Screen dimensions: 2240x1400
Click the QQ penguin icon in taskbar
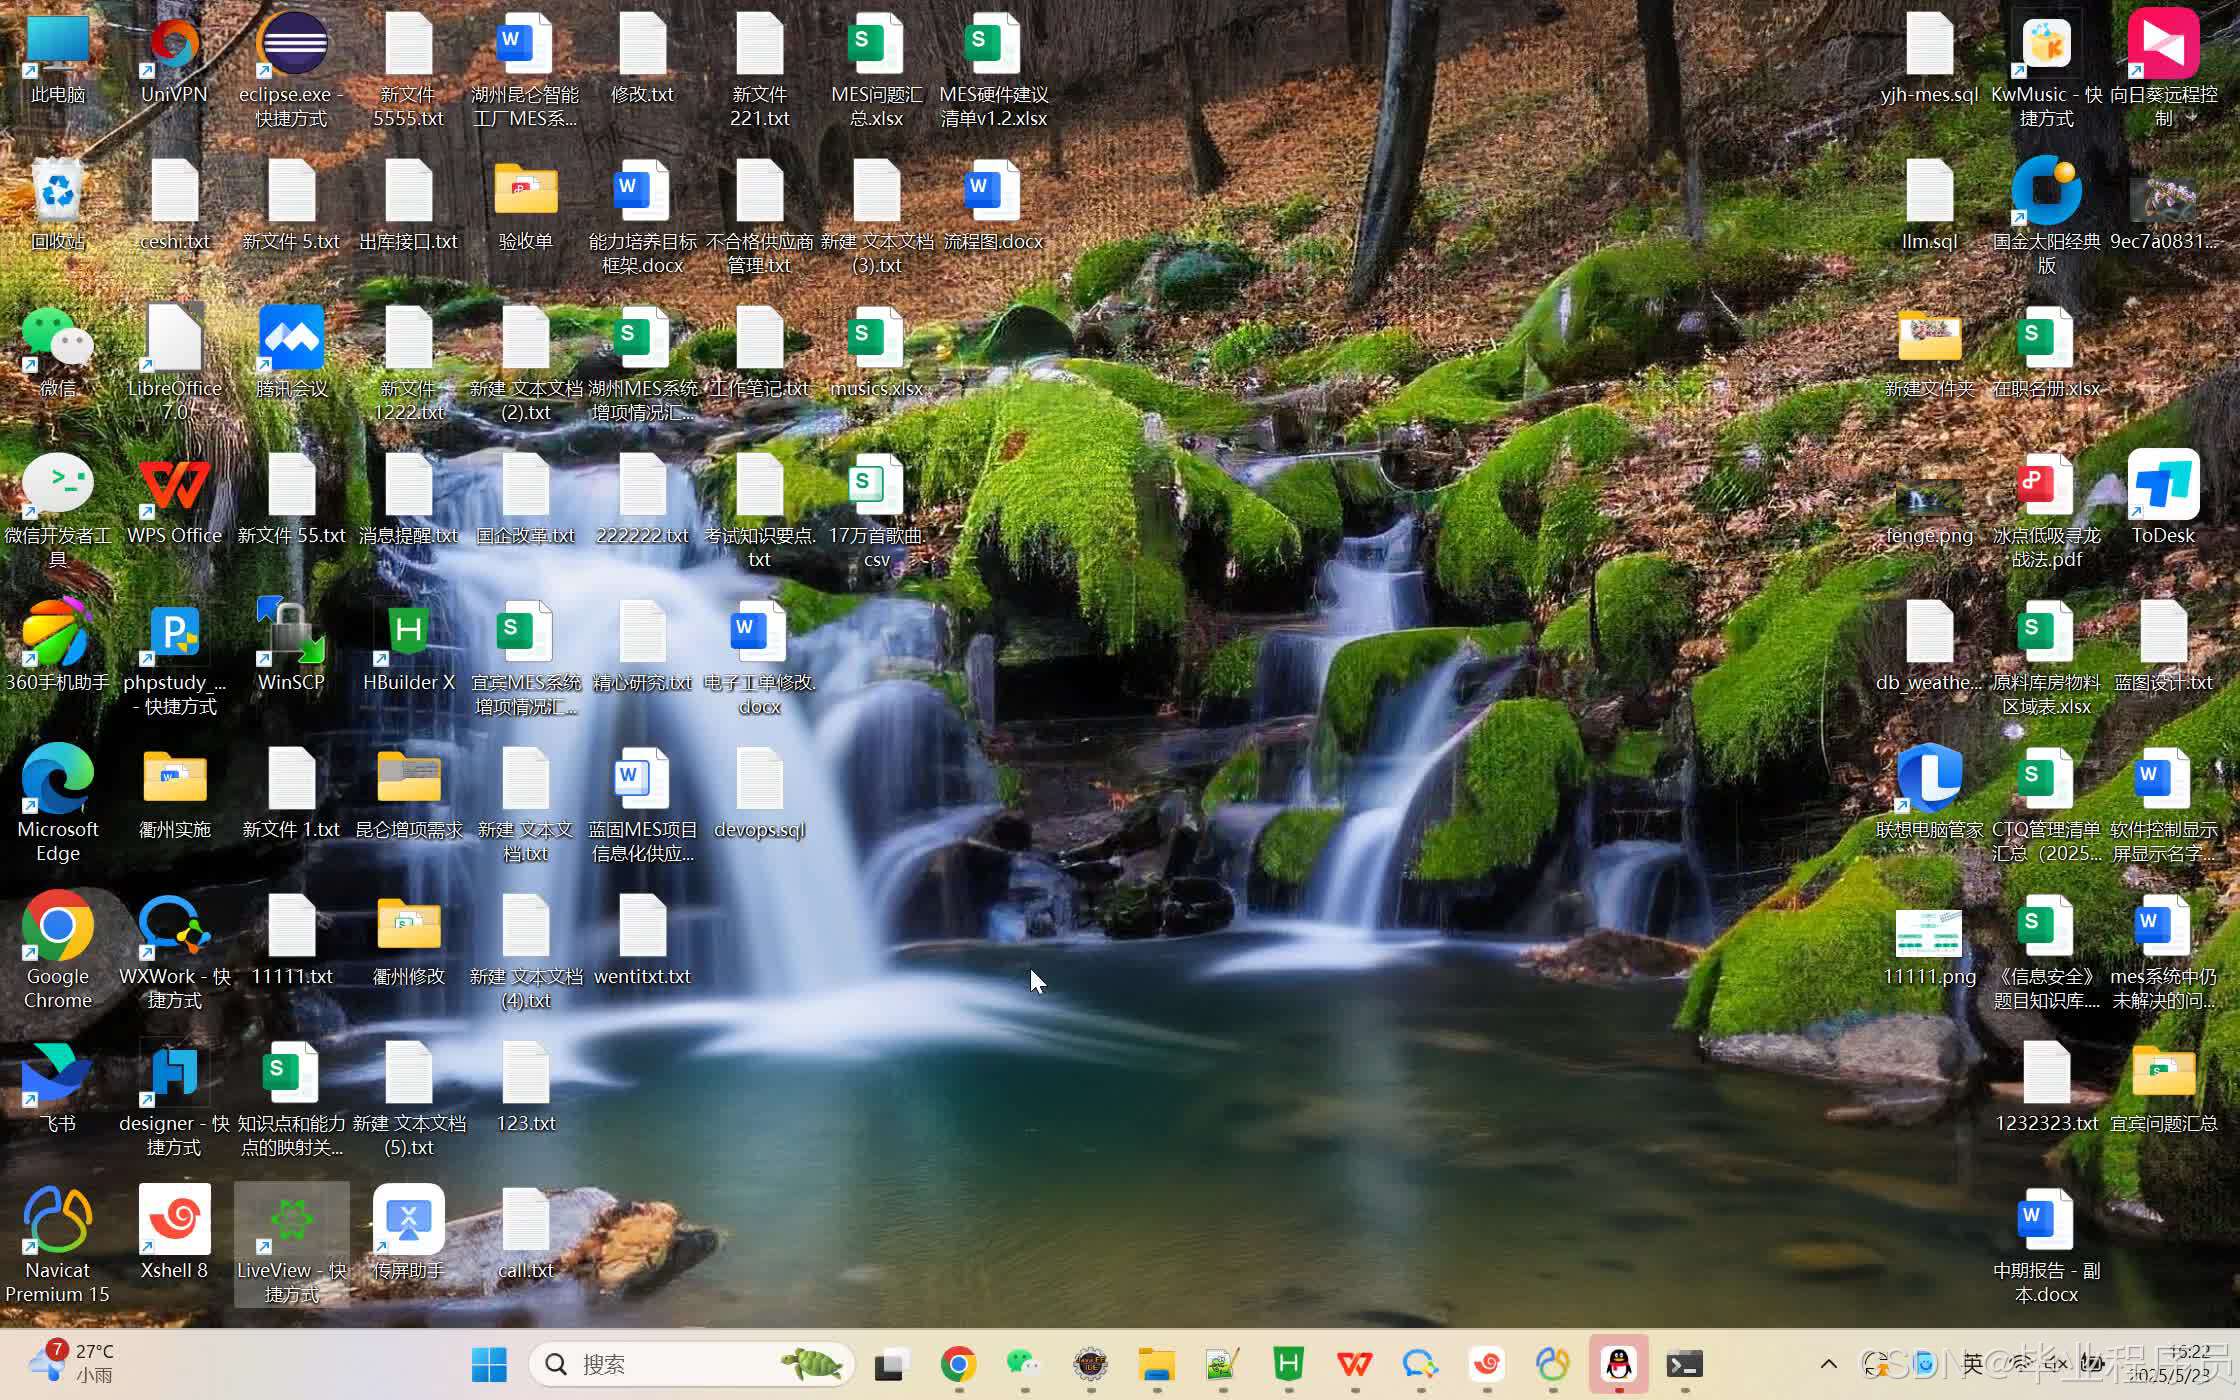click(1618, 1364)
